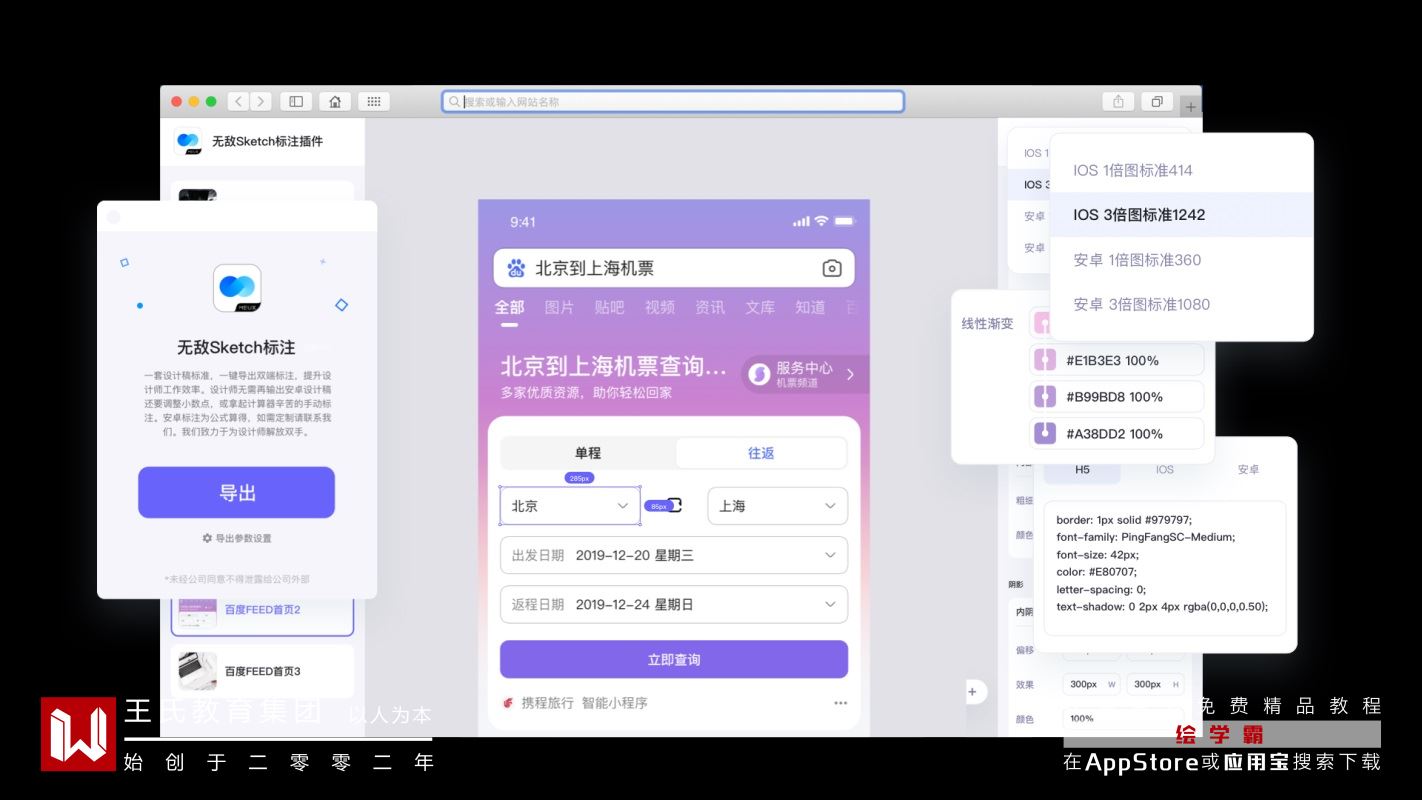Click the 100% color opacity field
Image resolution: width=1422 pixels, height=800 pixels.
pos(1123,718)
